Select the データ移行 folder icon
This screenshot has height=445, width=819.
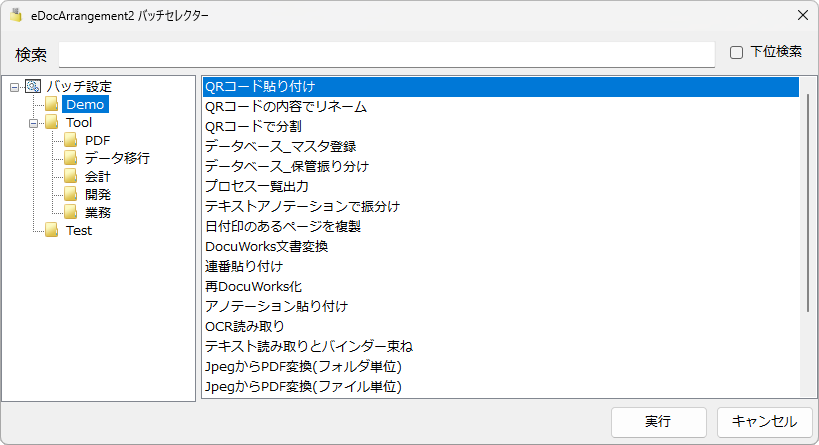[71, 158]
